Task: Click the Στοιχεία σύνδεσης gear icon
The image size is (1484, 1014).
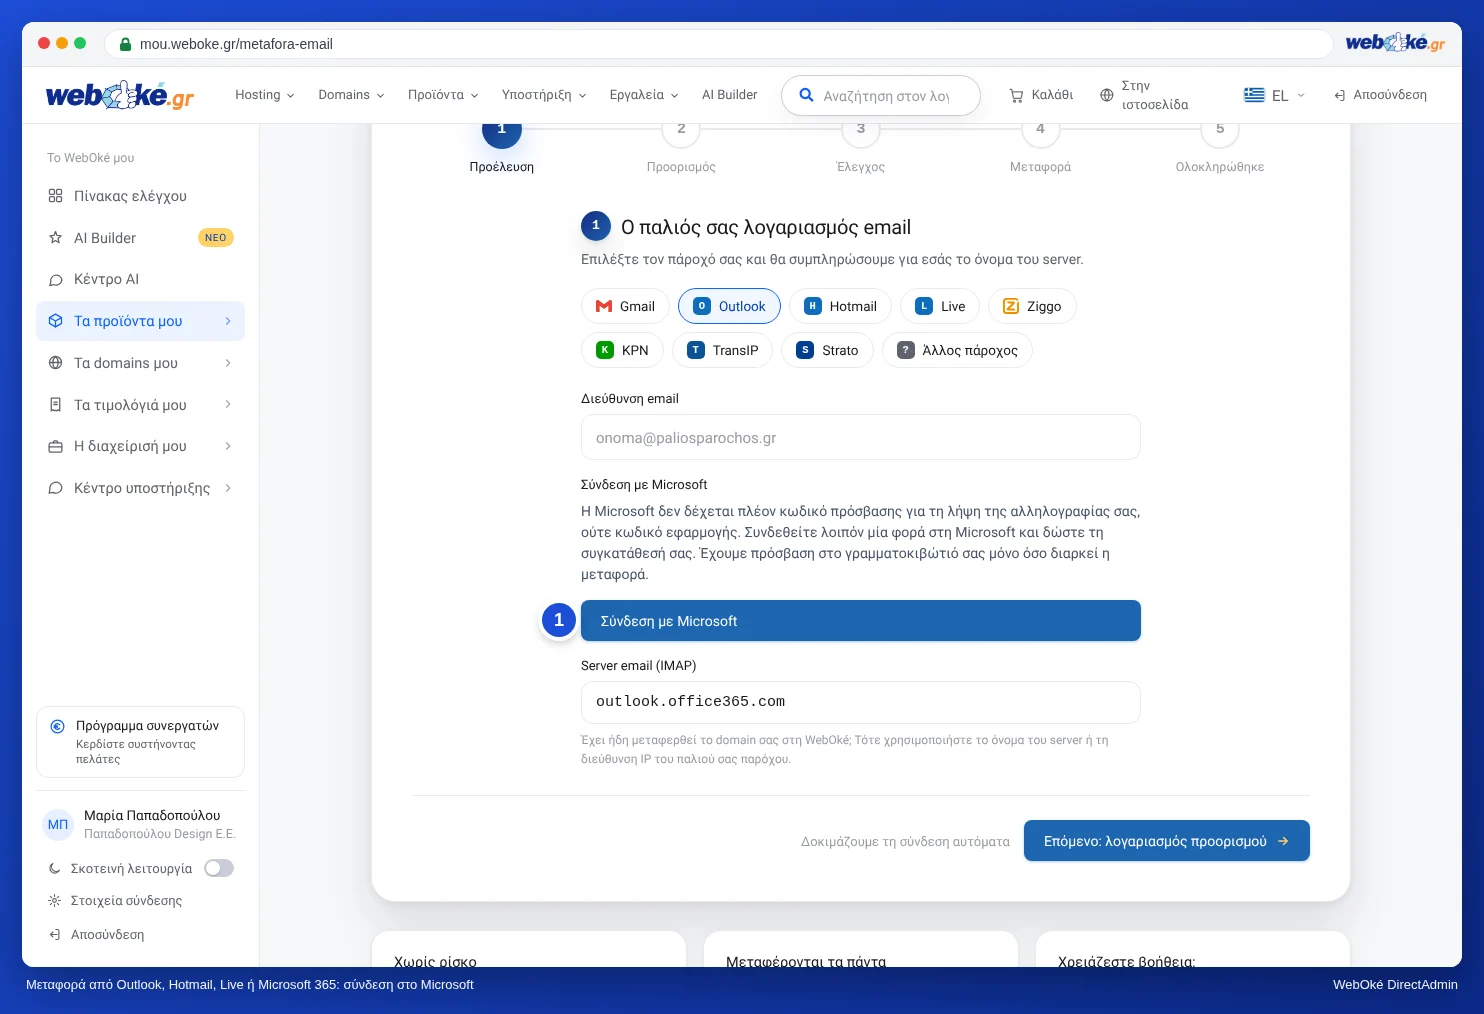Action: tap(55, 900)
